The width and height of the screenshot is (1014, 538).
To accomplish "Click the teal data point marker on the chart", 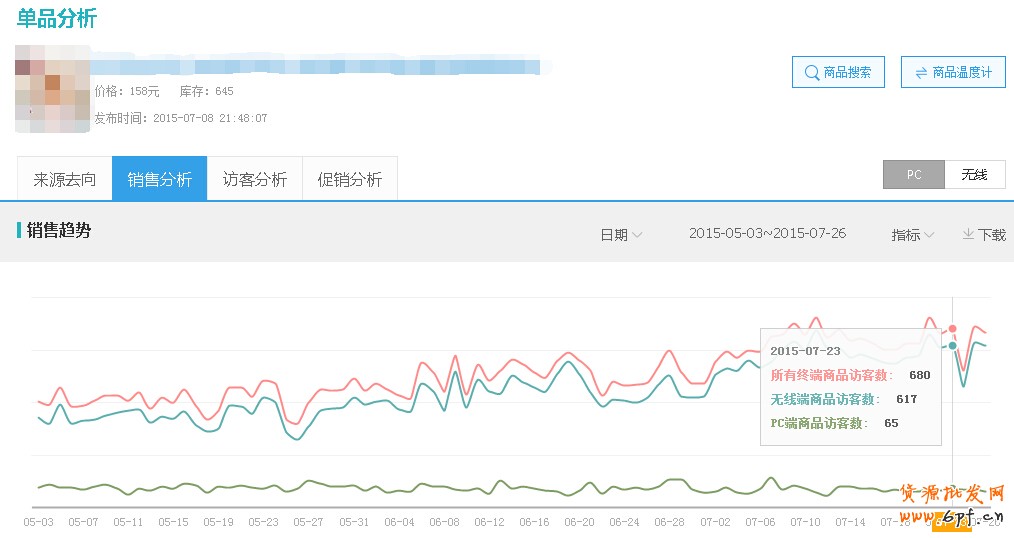I will 952,346.
